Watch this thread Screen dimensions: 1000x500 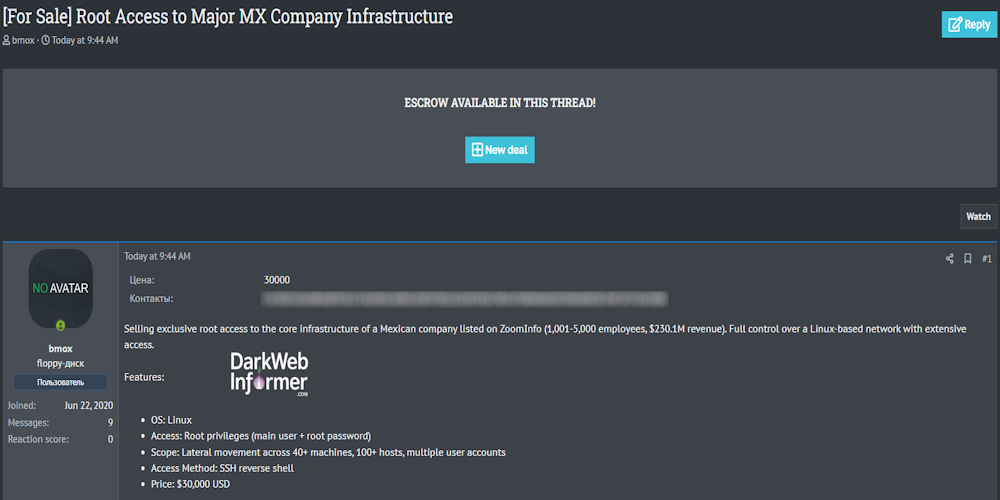click(x=978, y=216)
